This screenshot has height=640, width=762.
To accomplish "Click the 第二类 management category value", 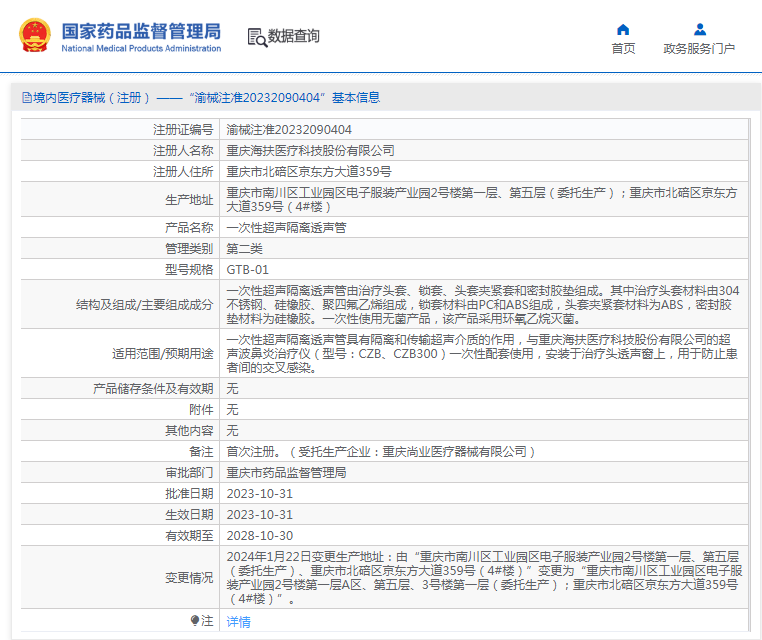I will coord(244,248).
